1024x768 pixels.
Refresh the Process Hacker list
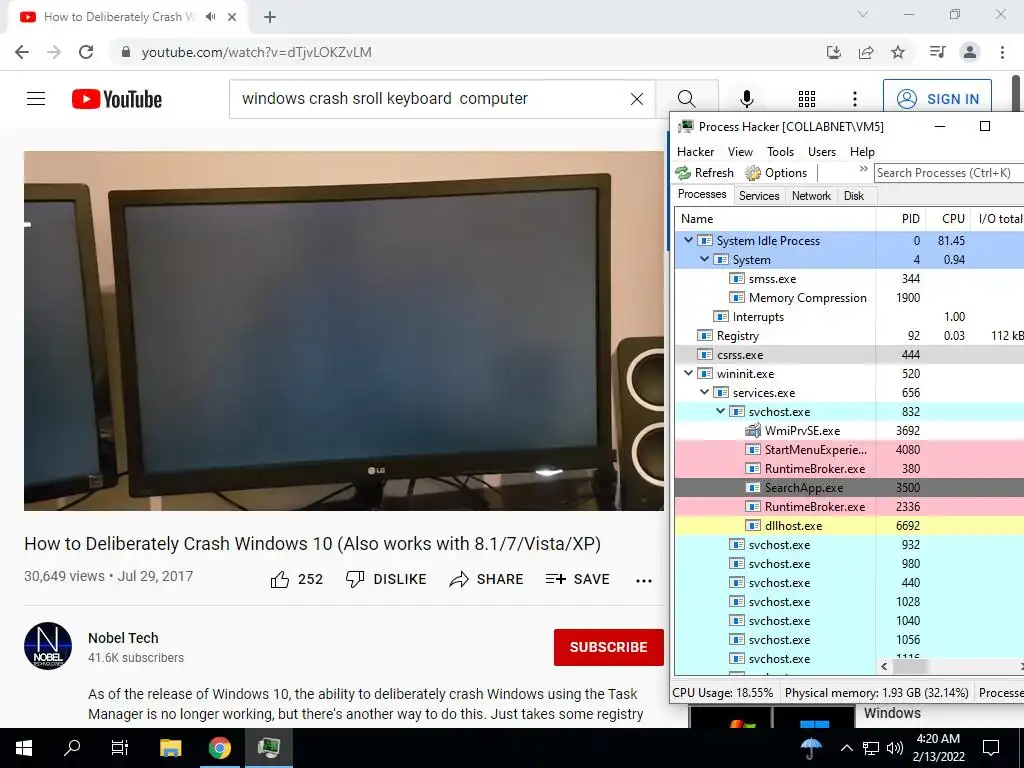tap(705, 173)
